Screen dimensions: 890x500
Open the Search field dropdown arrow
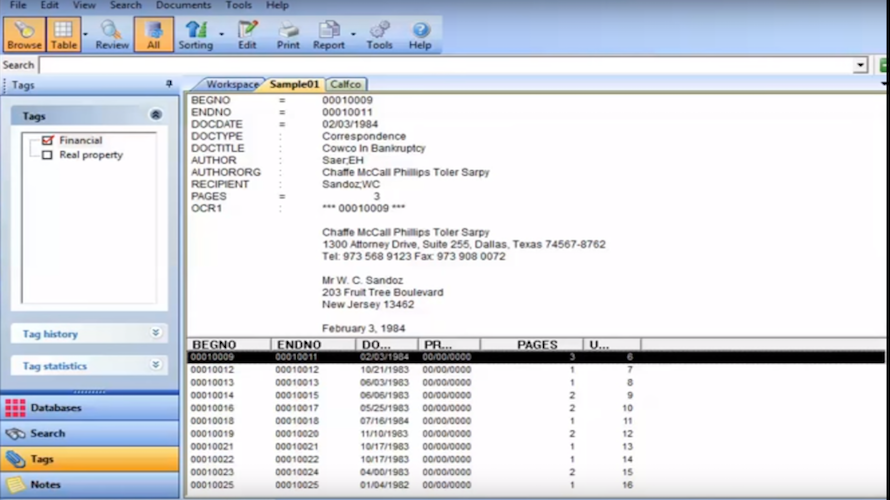(x=860, y=65)
